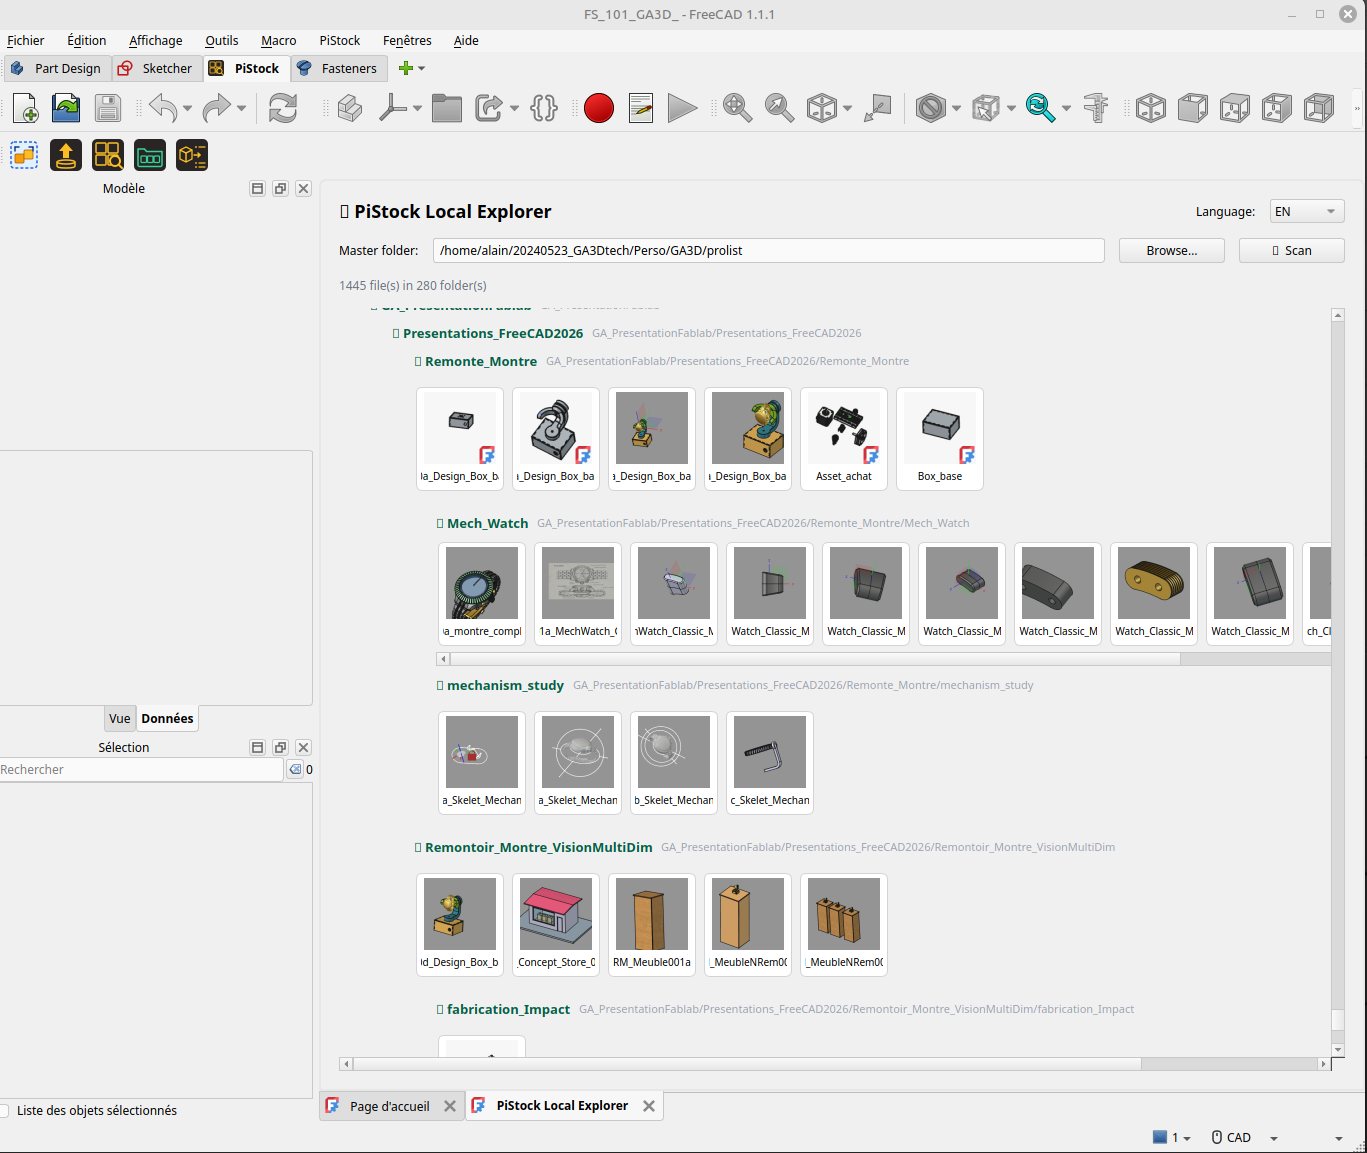
Task: Switch to the Part Design workbench tab
Action: click(56, 68)
